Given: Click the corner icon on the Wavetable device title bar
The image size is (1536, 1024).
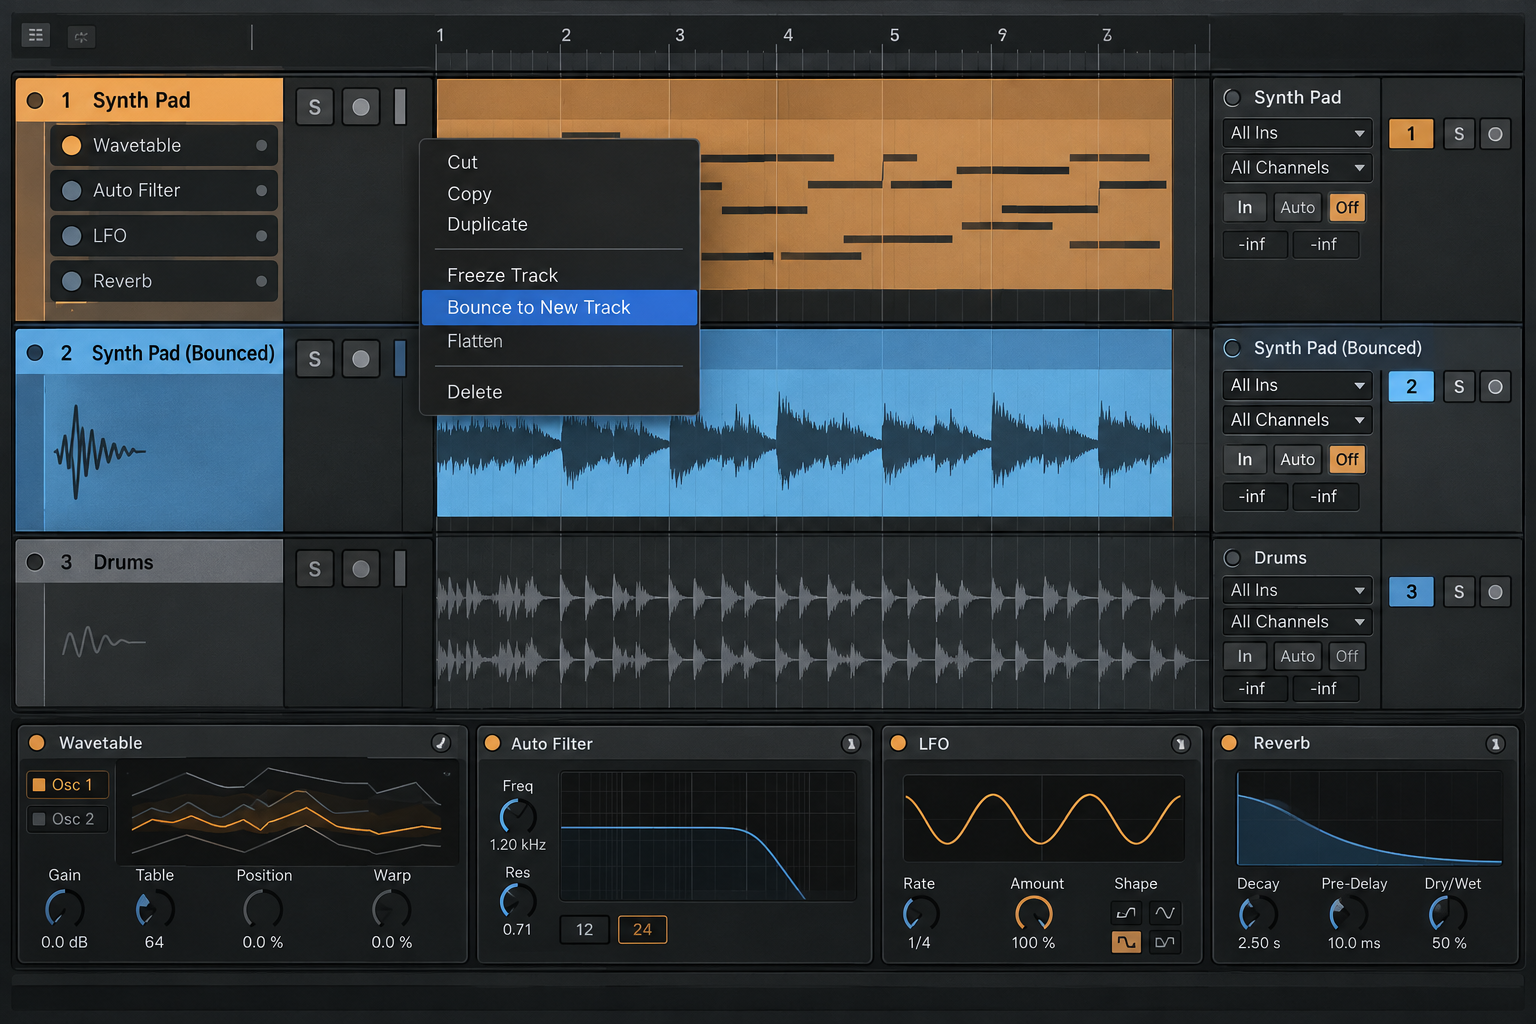Looking at the screenshot, I should point(441,742).
